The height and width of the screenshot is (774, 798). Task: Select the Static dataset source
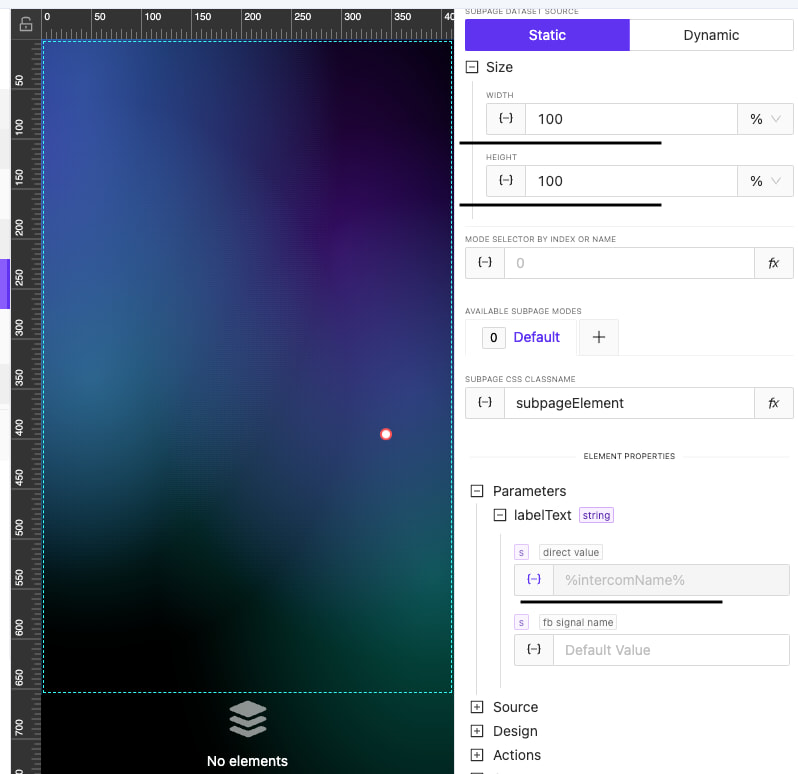(547, 35)
